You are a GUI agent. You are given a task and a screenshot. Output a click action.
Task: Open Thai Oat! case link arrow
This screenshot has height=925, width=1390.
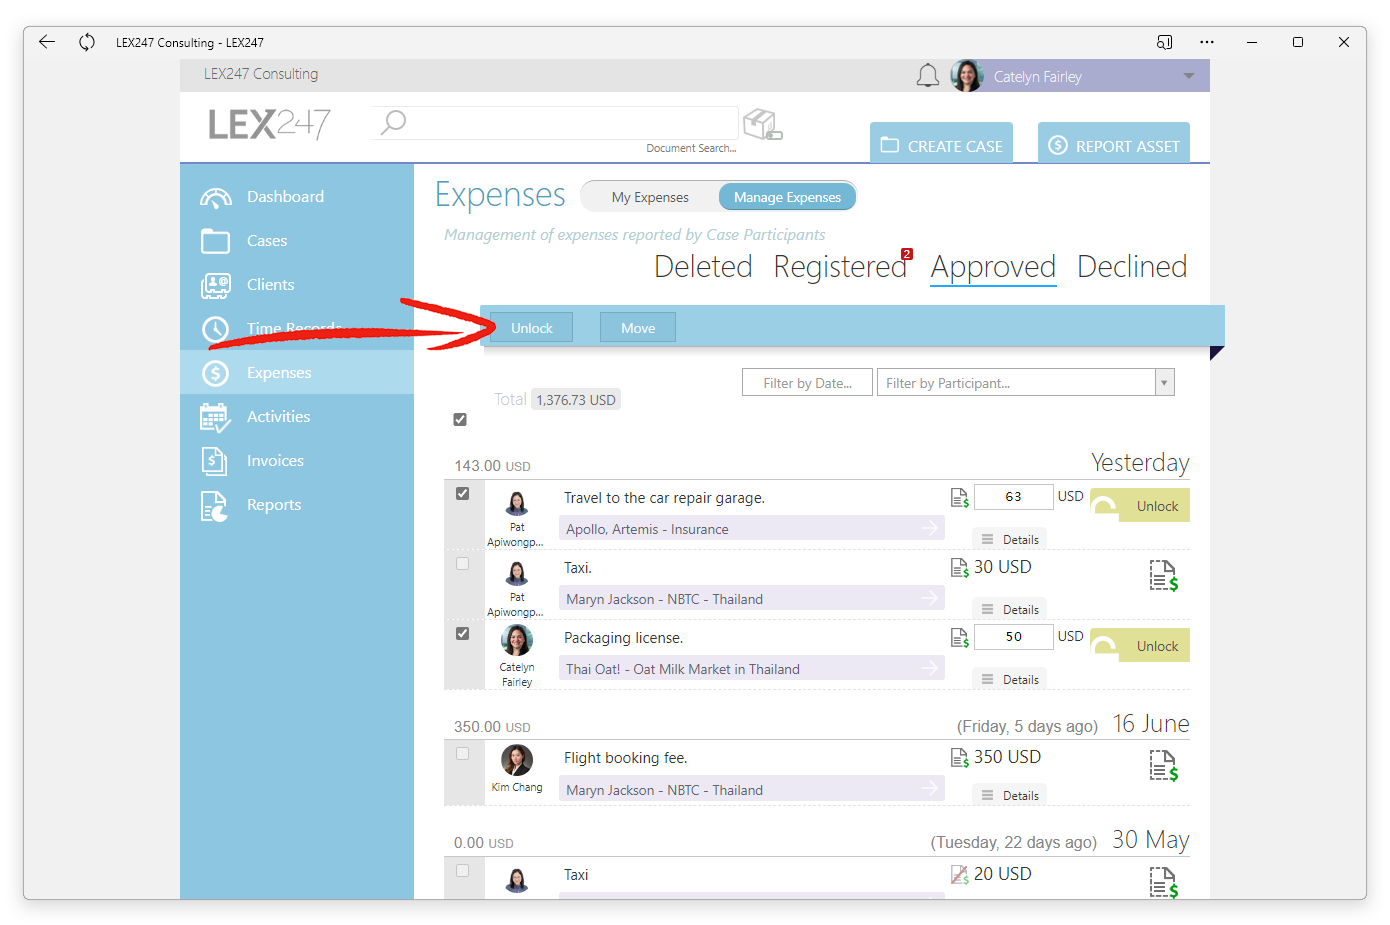pyautogui.click(x=930, y=668)
